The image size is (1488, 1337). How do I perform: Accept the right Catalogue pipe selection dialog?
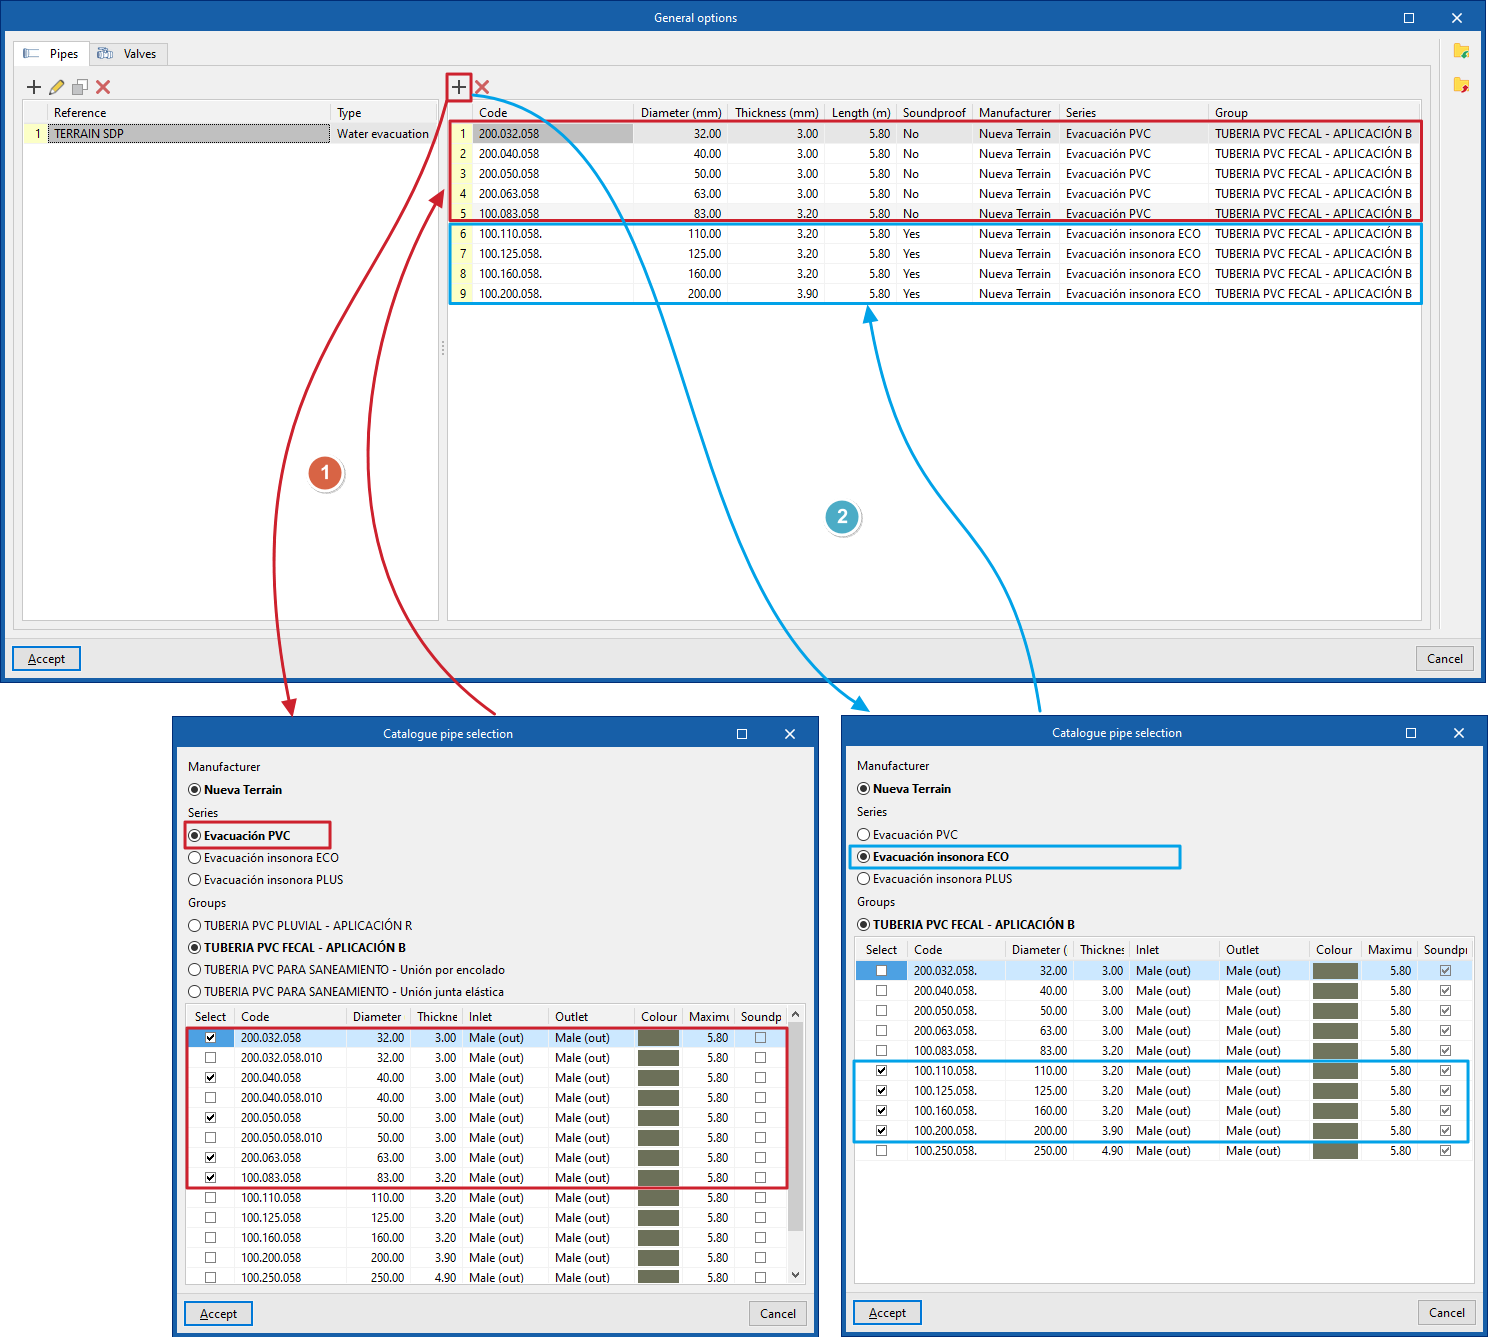887,1313
